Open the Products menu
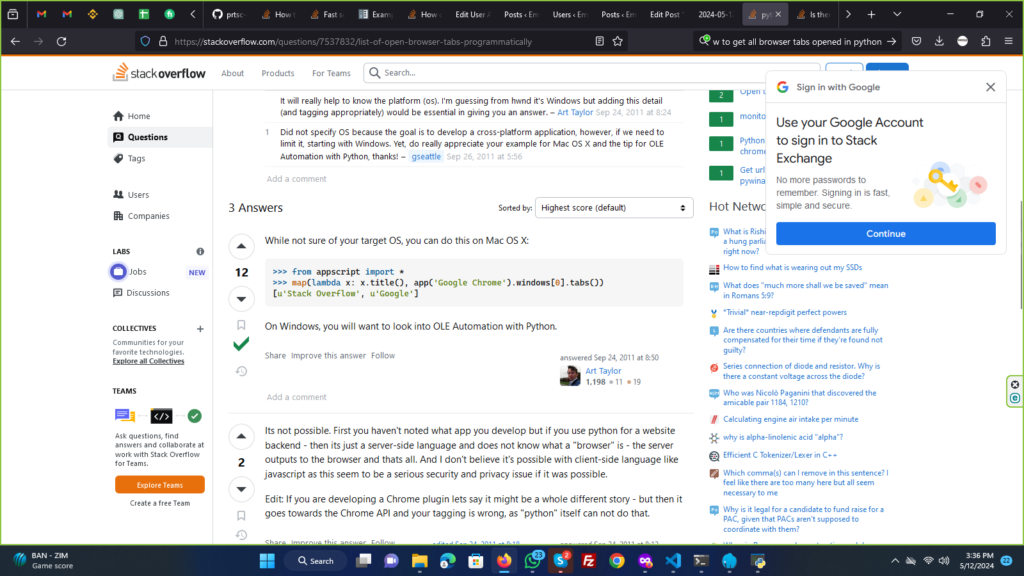1024x576 pixels. click(x=278, y=73)
